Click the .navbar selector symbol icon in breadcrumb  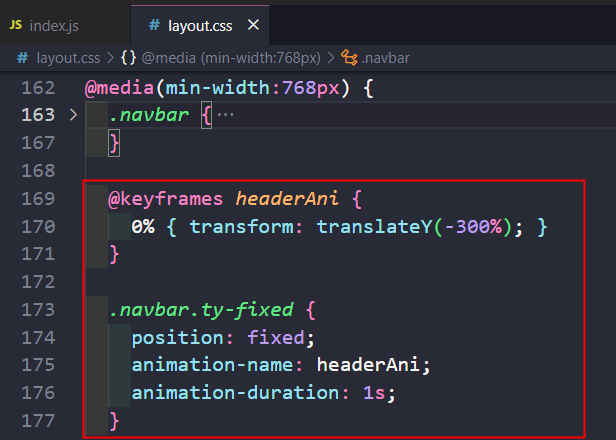pos(349,57)
